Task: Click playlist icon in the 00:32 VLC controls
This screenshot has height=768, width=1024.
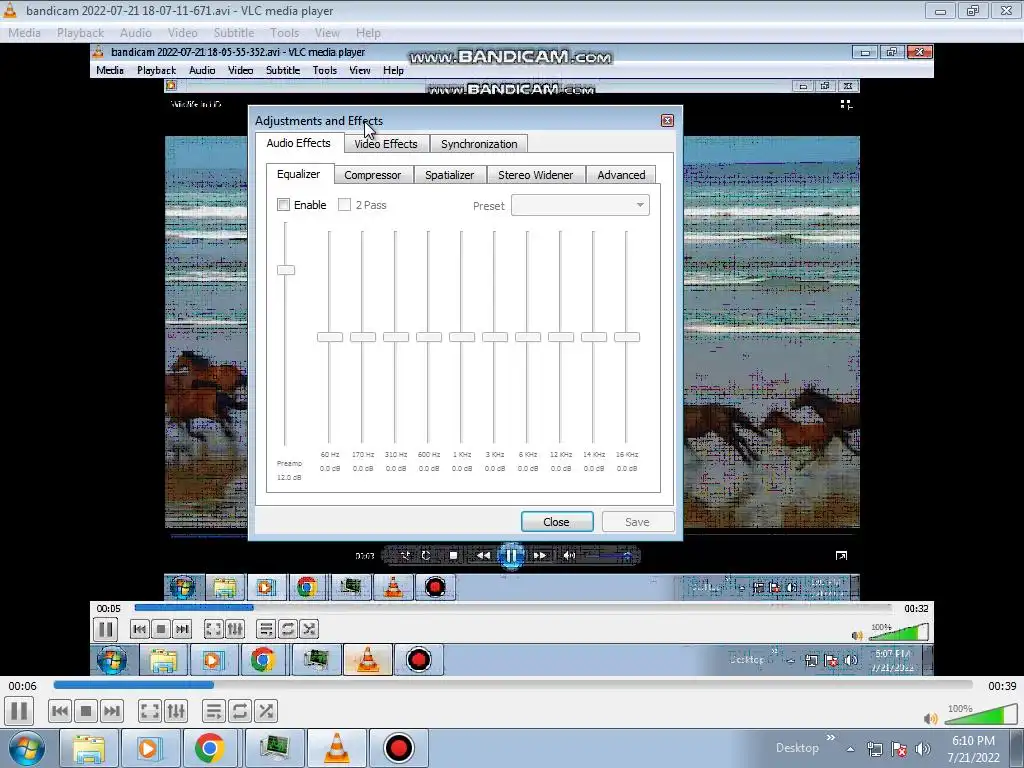Action: coord(266,630)
